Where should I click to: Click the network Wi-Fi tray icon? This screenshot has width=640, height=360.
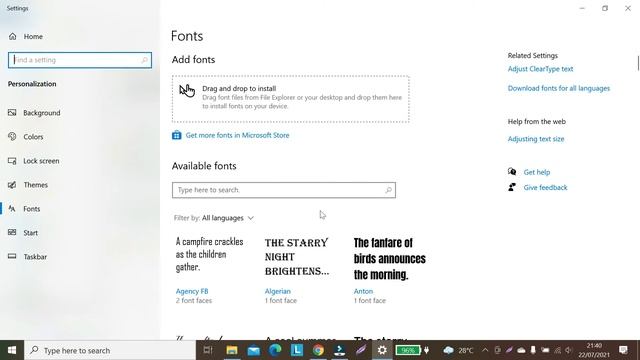557,350
